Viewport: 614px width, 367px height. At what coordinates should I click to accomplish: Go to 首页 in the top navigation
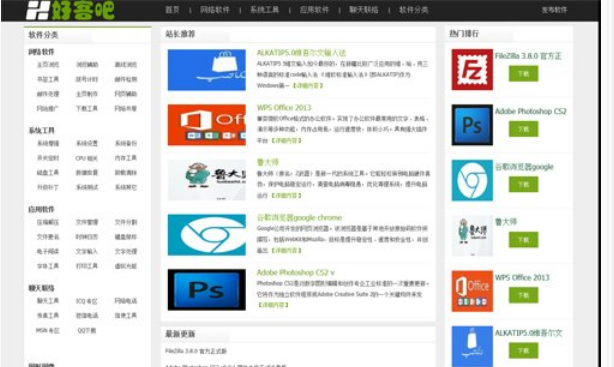point(172,10)
